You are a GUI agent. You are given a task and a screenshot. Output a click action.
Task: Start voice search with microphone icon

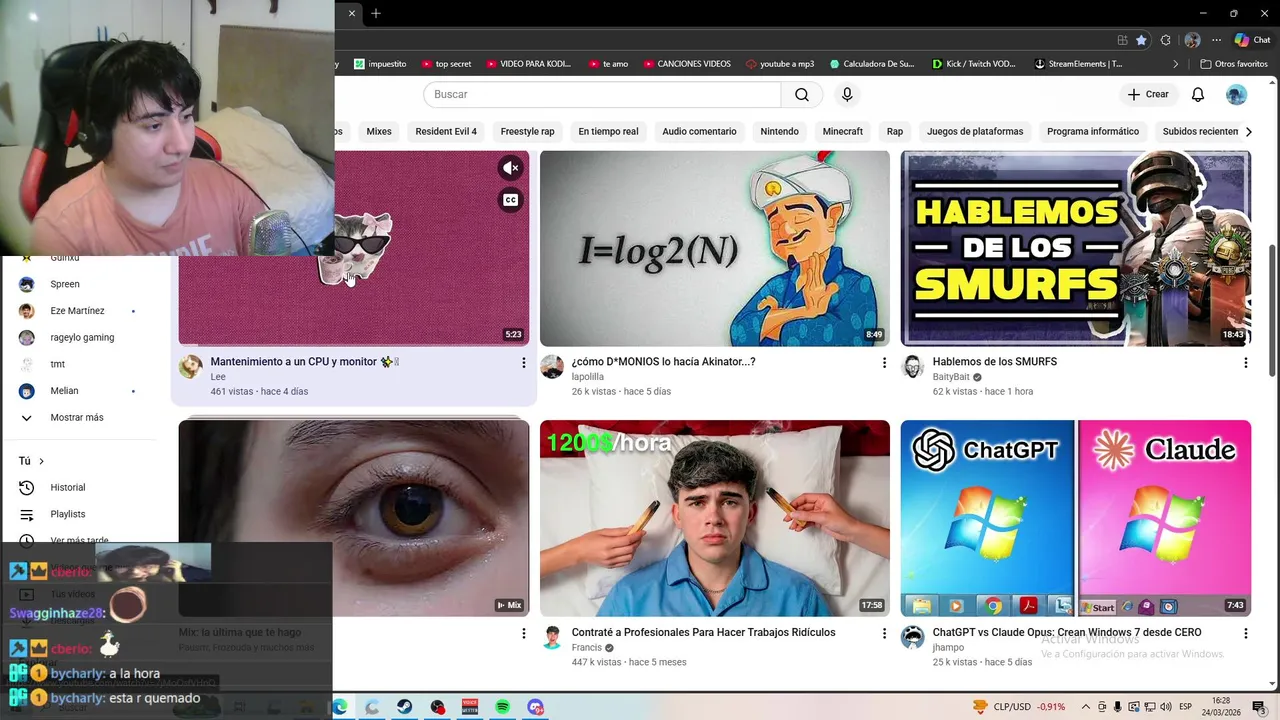847,94
